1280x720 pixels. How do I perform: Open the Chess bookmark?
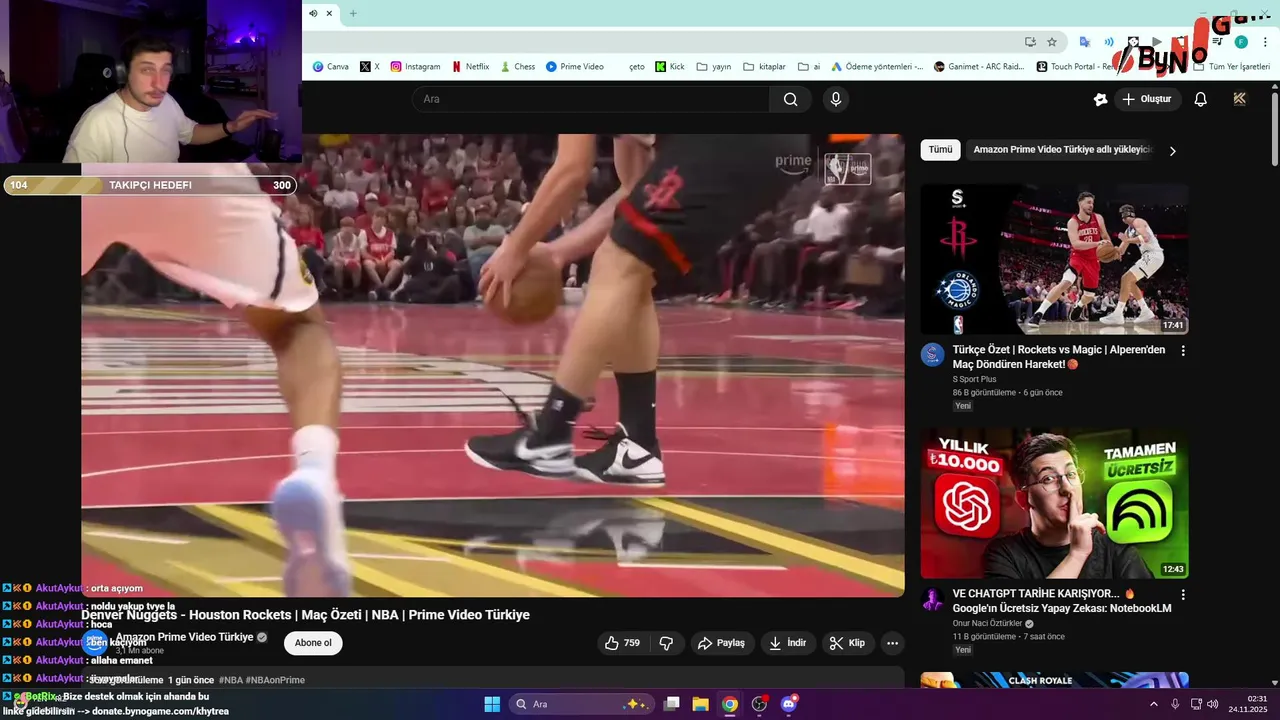pos(518,67)
